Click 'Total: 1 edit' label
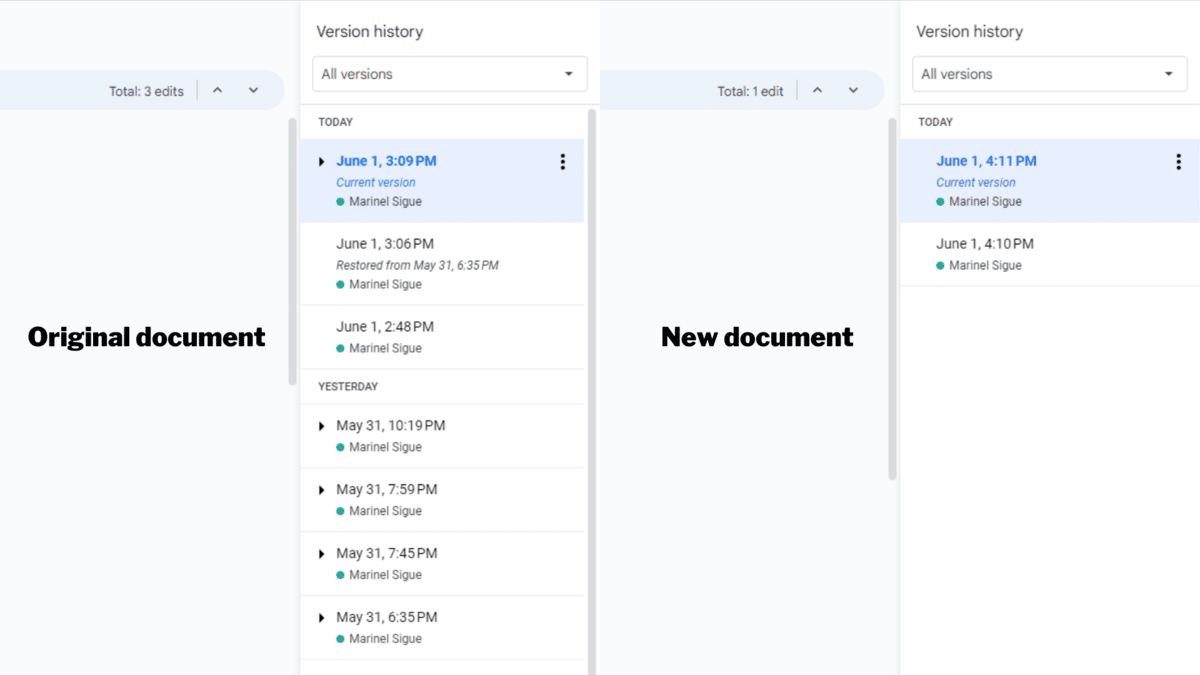Viewport: 1200px width, 675px height. (x=750, y=91)
